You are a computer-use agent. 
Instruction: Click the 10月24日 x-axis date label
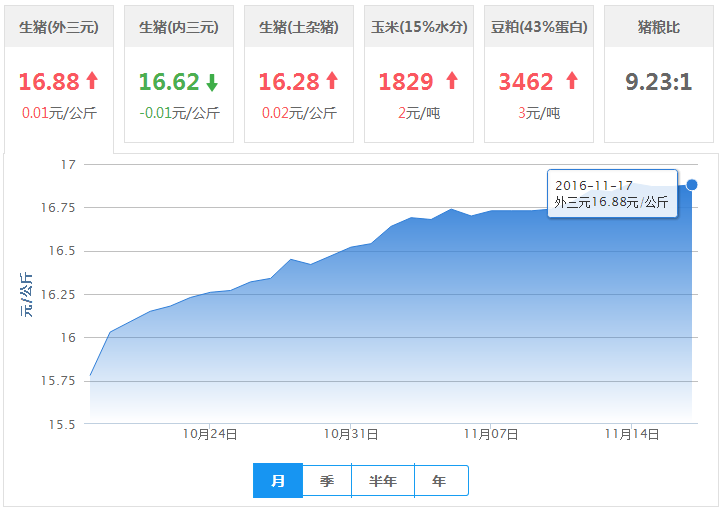pyautogui.click(x=210, y=434)
